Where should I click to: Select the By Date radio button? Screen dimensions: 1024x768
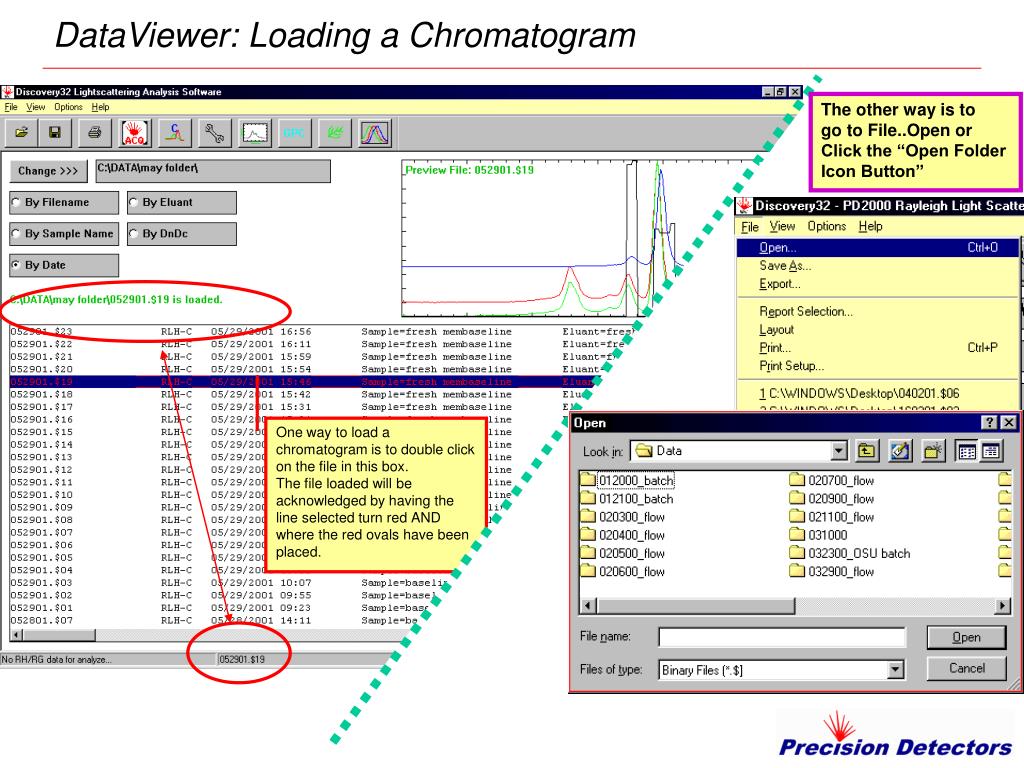click(x=64, y=265)
